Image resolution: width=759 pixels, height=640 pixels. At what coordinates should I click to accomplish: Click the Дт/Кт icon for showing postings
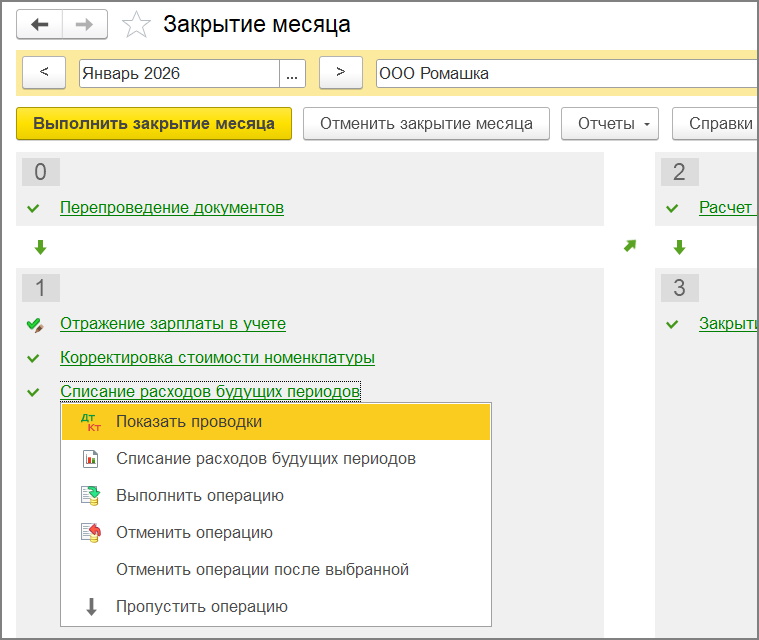[x=91, y=422]
